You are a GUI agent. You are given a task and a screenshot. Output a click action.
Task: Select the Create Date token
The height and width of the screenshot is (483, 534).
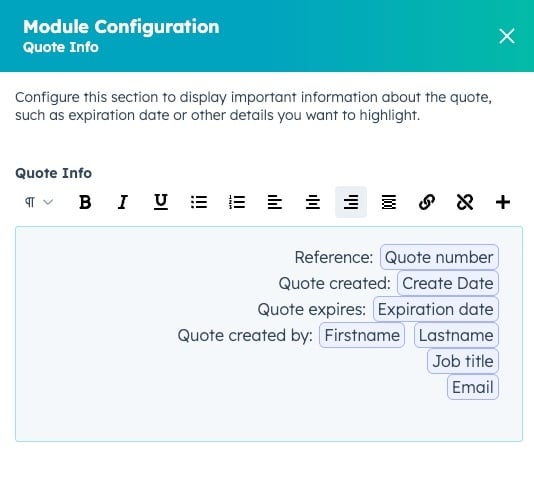448,283
